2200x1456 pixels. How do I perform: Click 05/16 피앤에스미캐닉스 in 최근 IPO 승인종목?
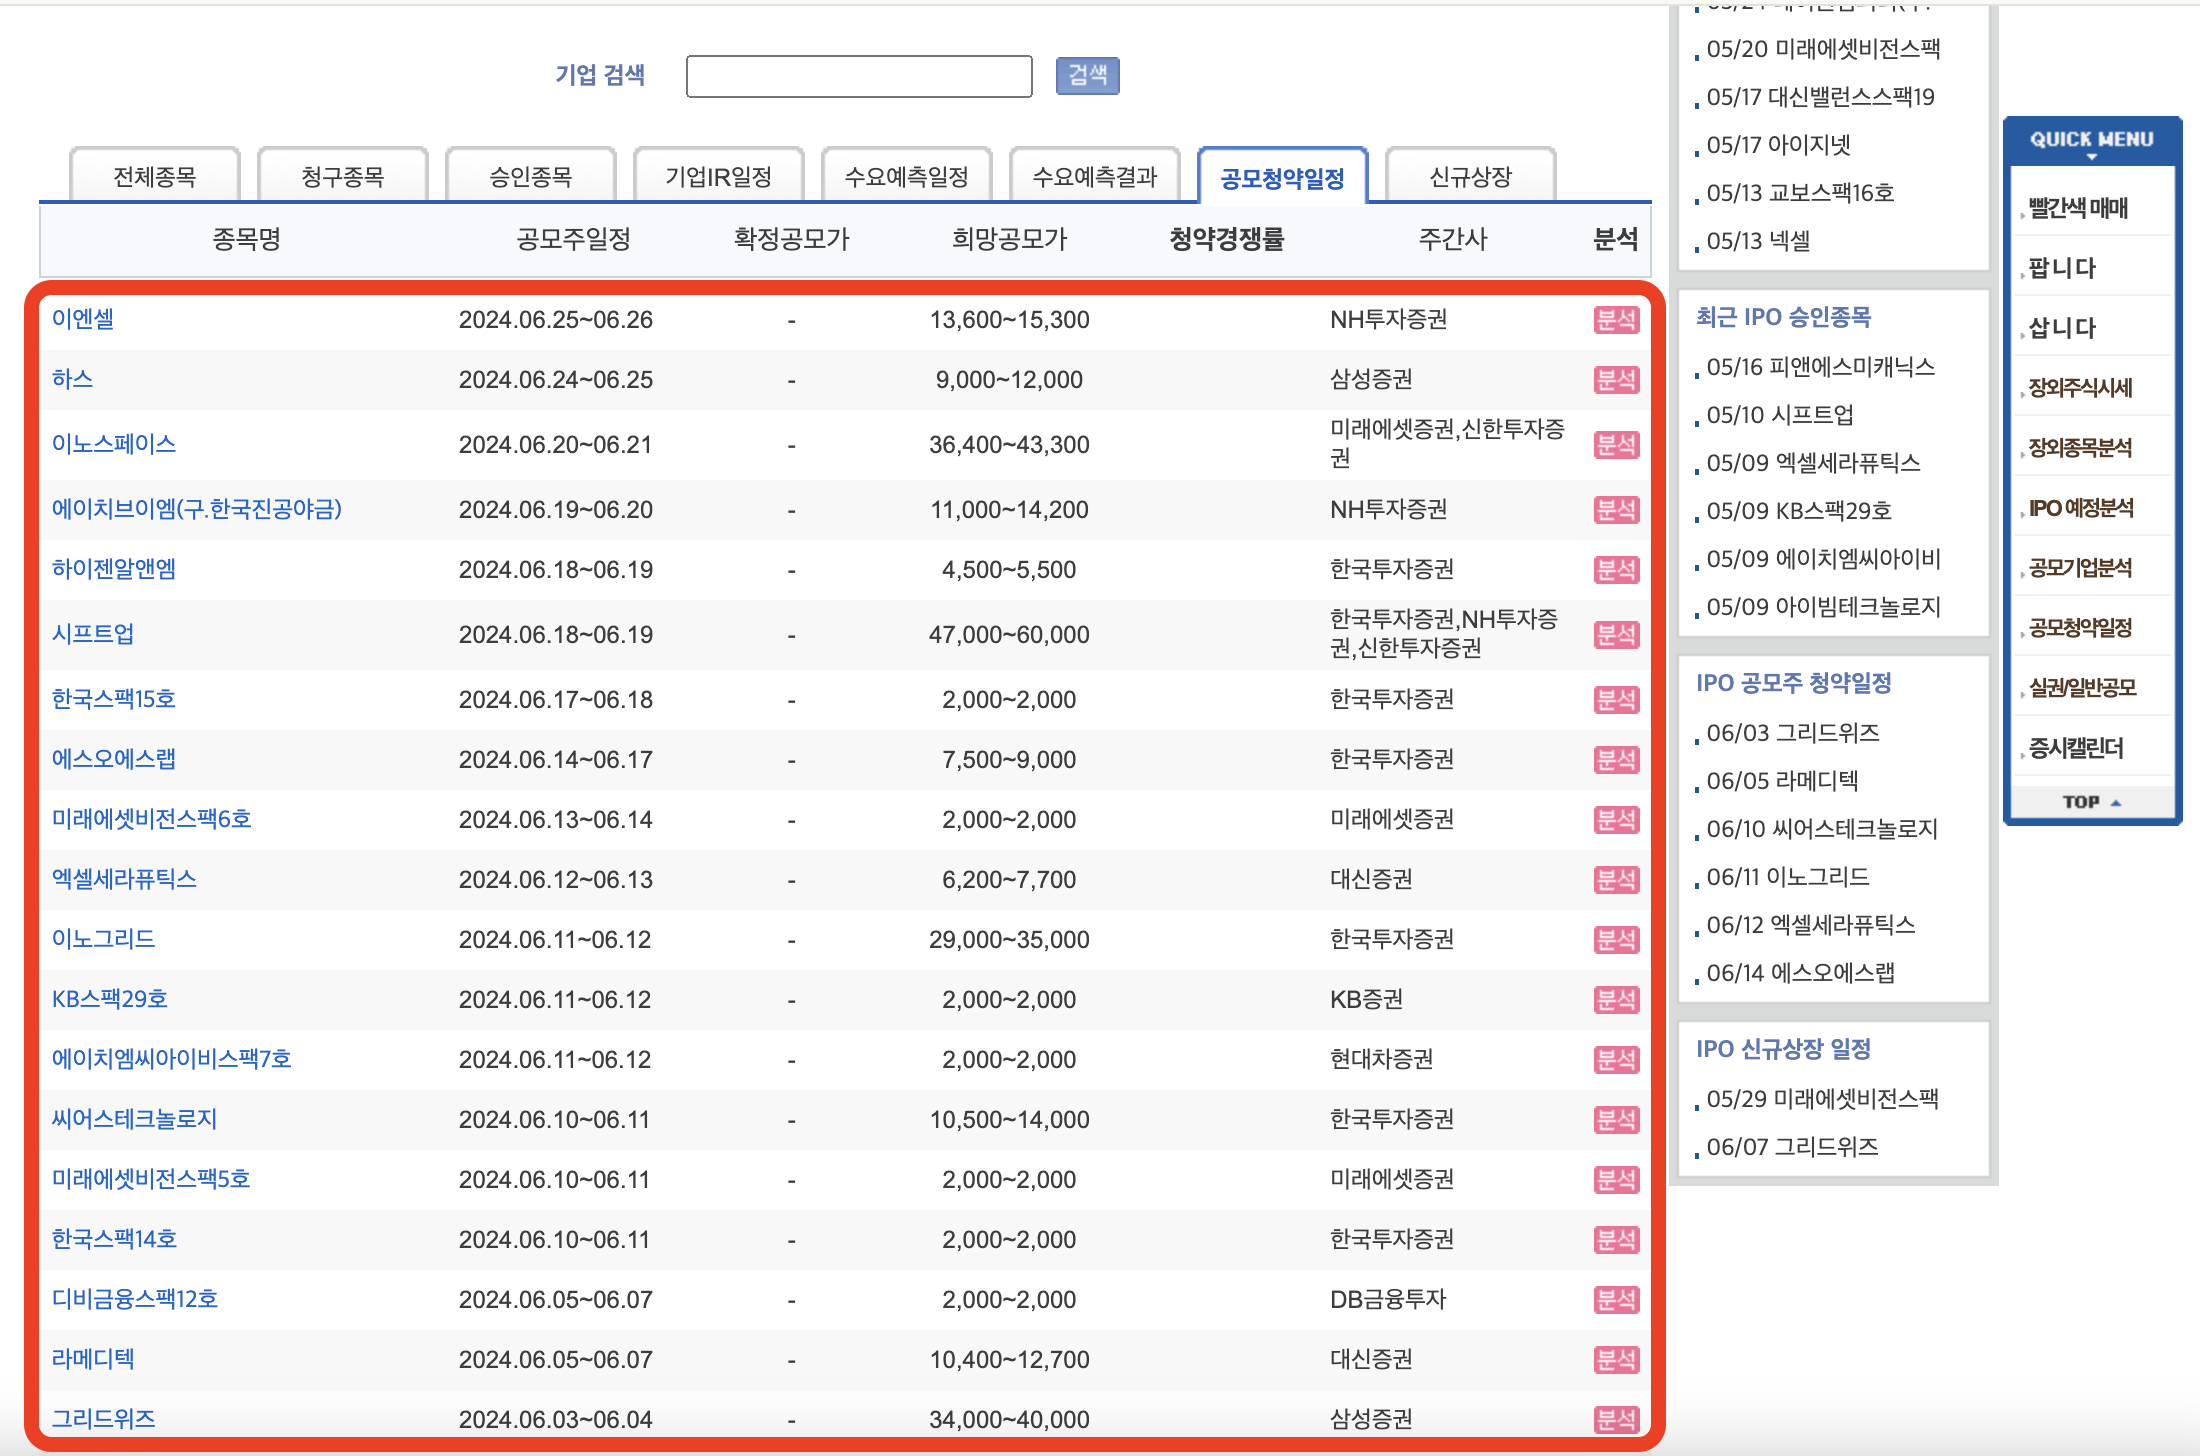pyautogui.click(x=1820, y=367)
